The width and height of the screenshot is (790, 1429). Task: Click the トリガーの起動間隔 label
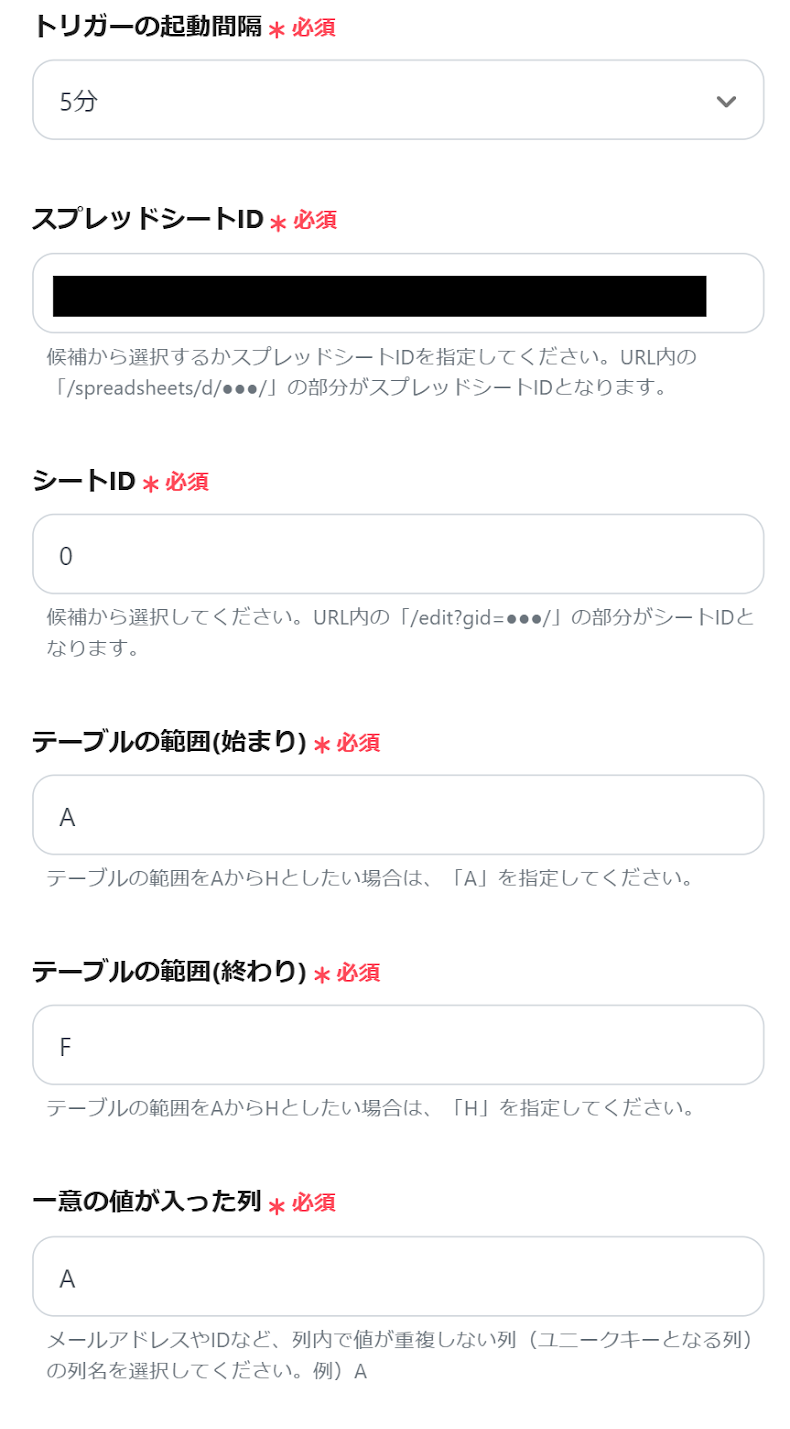pos(147,27)
